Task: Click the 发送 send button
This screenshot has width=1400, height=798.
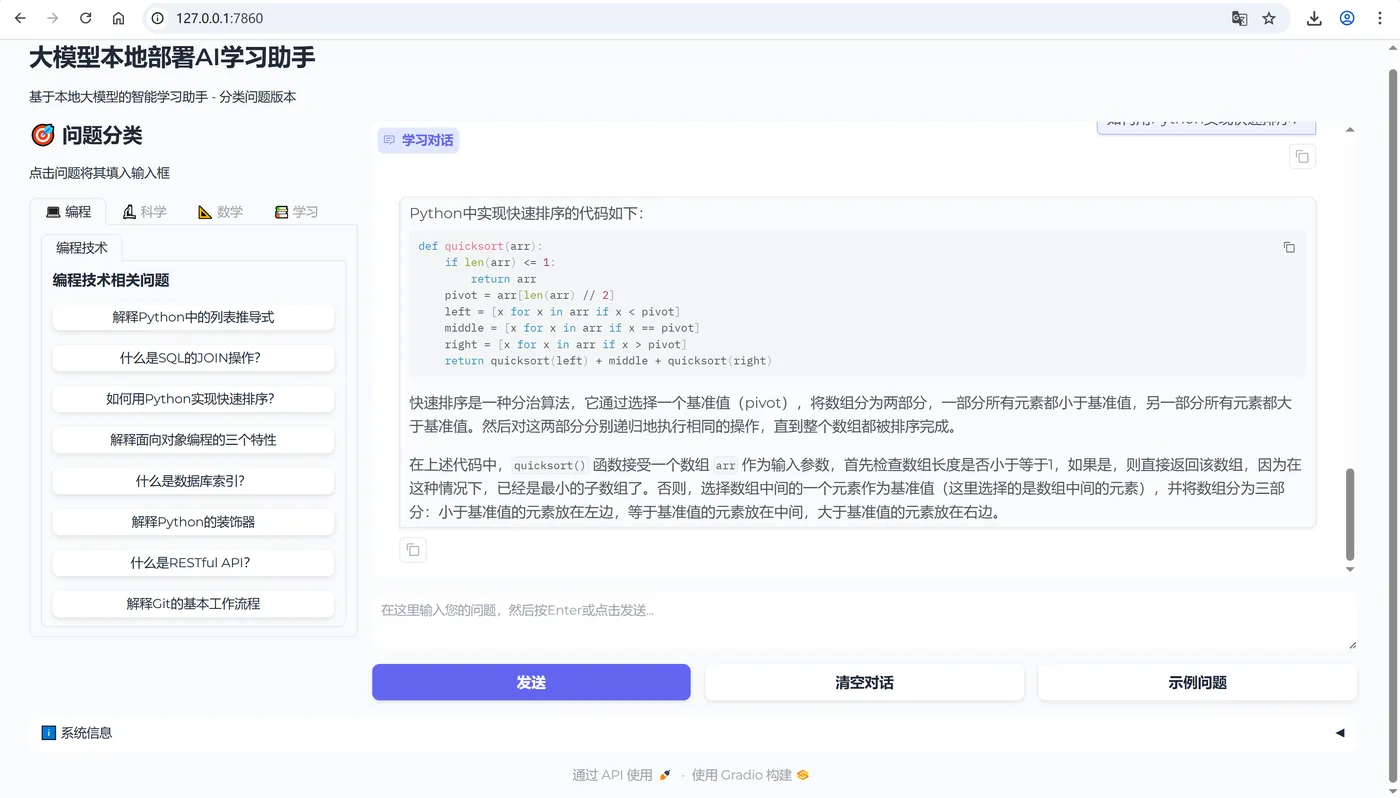Action: pyautogui.click(x=530, y=682)
